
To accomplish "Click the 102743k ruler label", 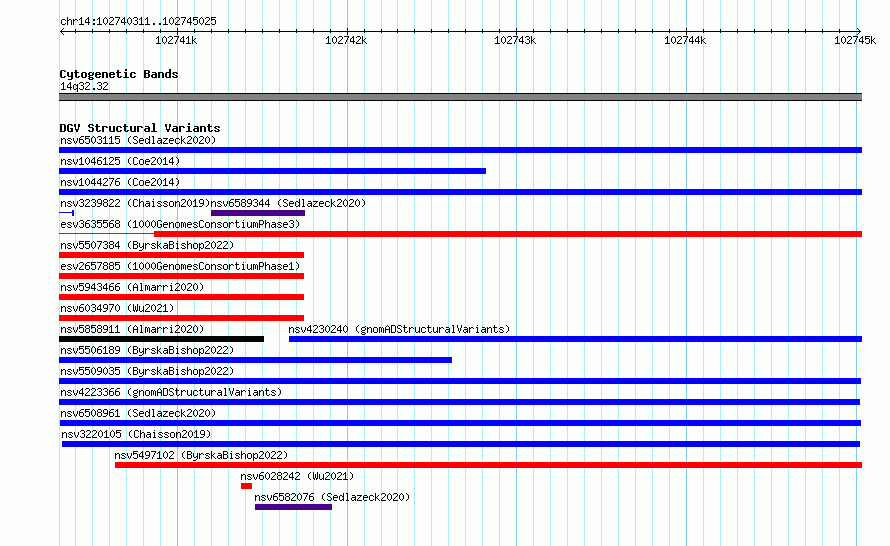I will tap(515, 40).
